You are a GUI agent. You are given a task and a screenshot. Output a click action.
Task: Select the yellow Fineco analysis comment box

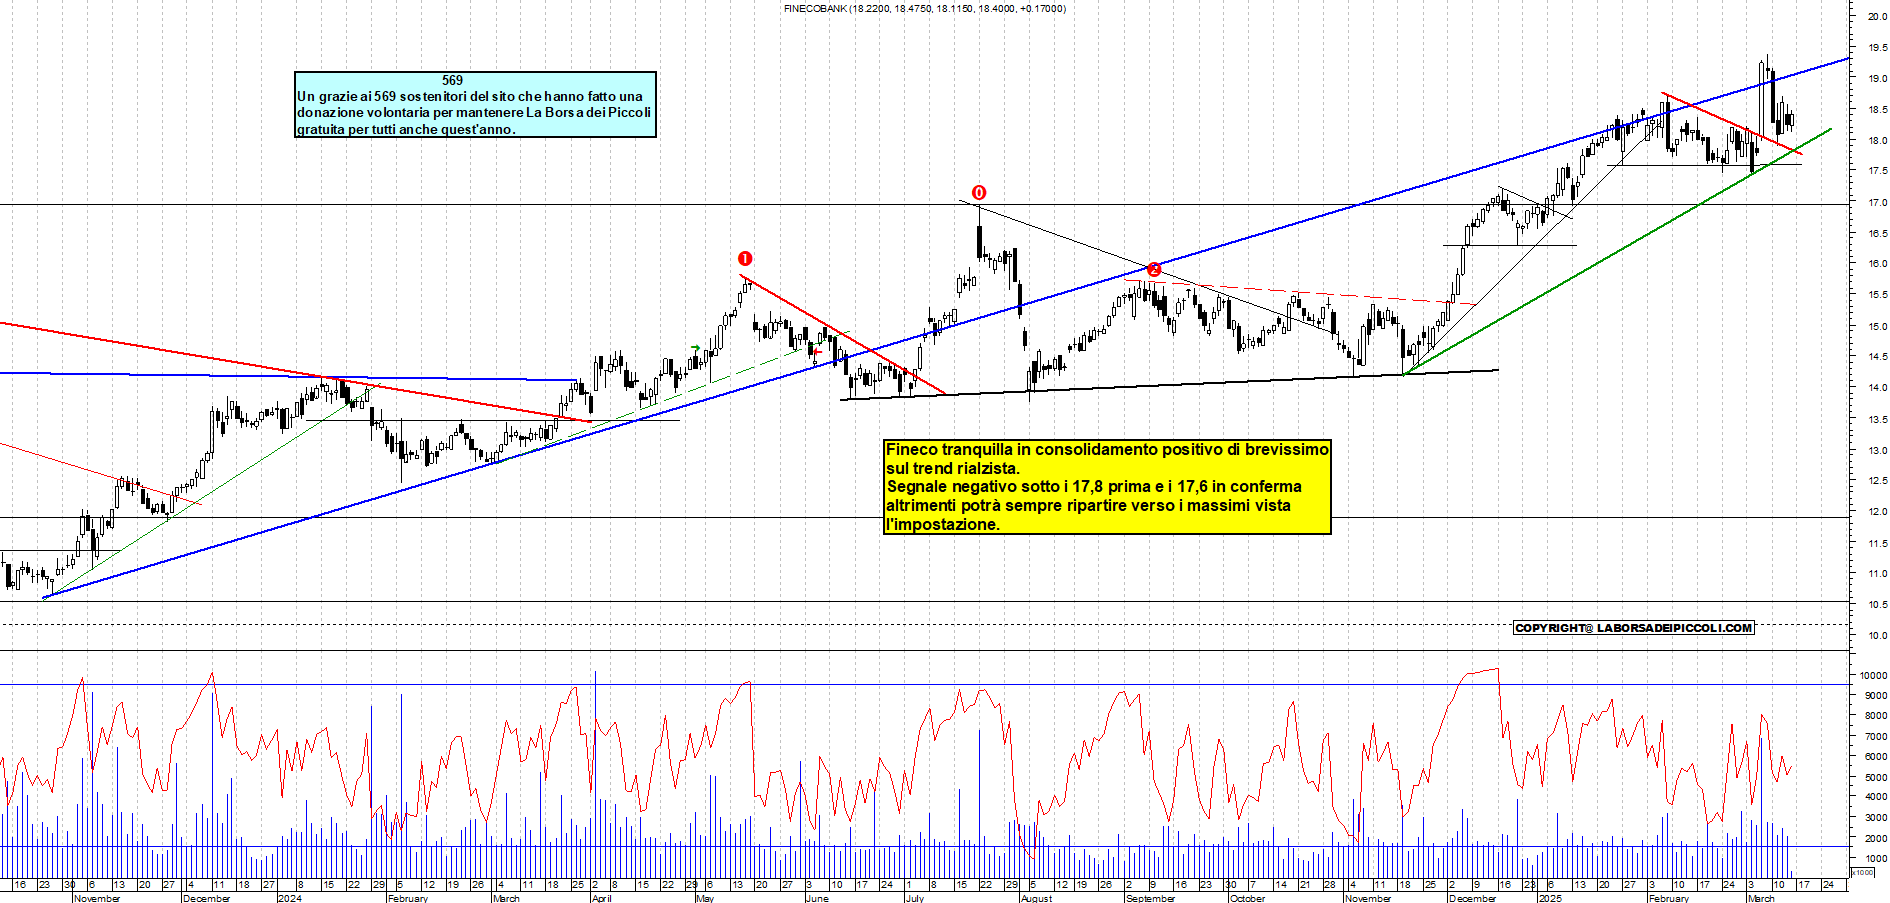[x=1107, y=486]
